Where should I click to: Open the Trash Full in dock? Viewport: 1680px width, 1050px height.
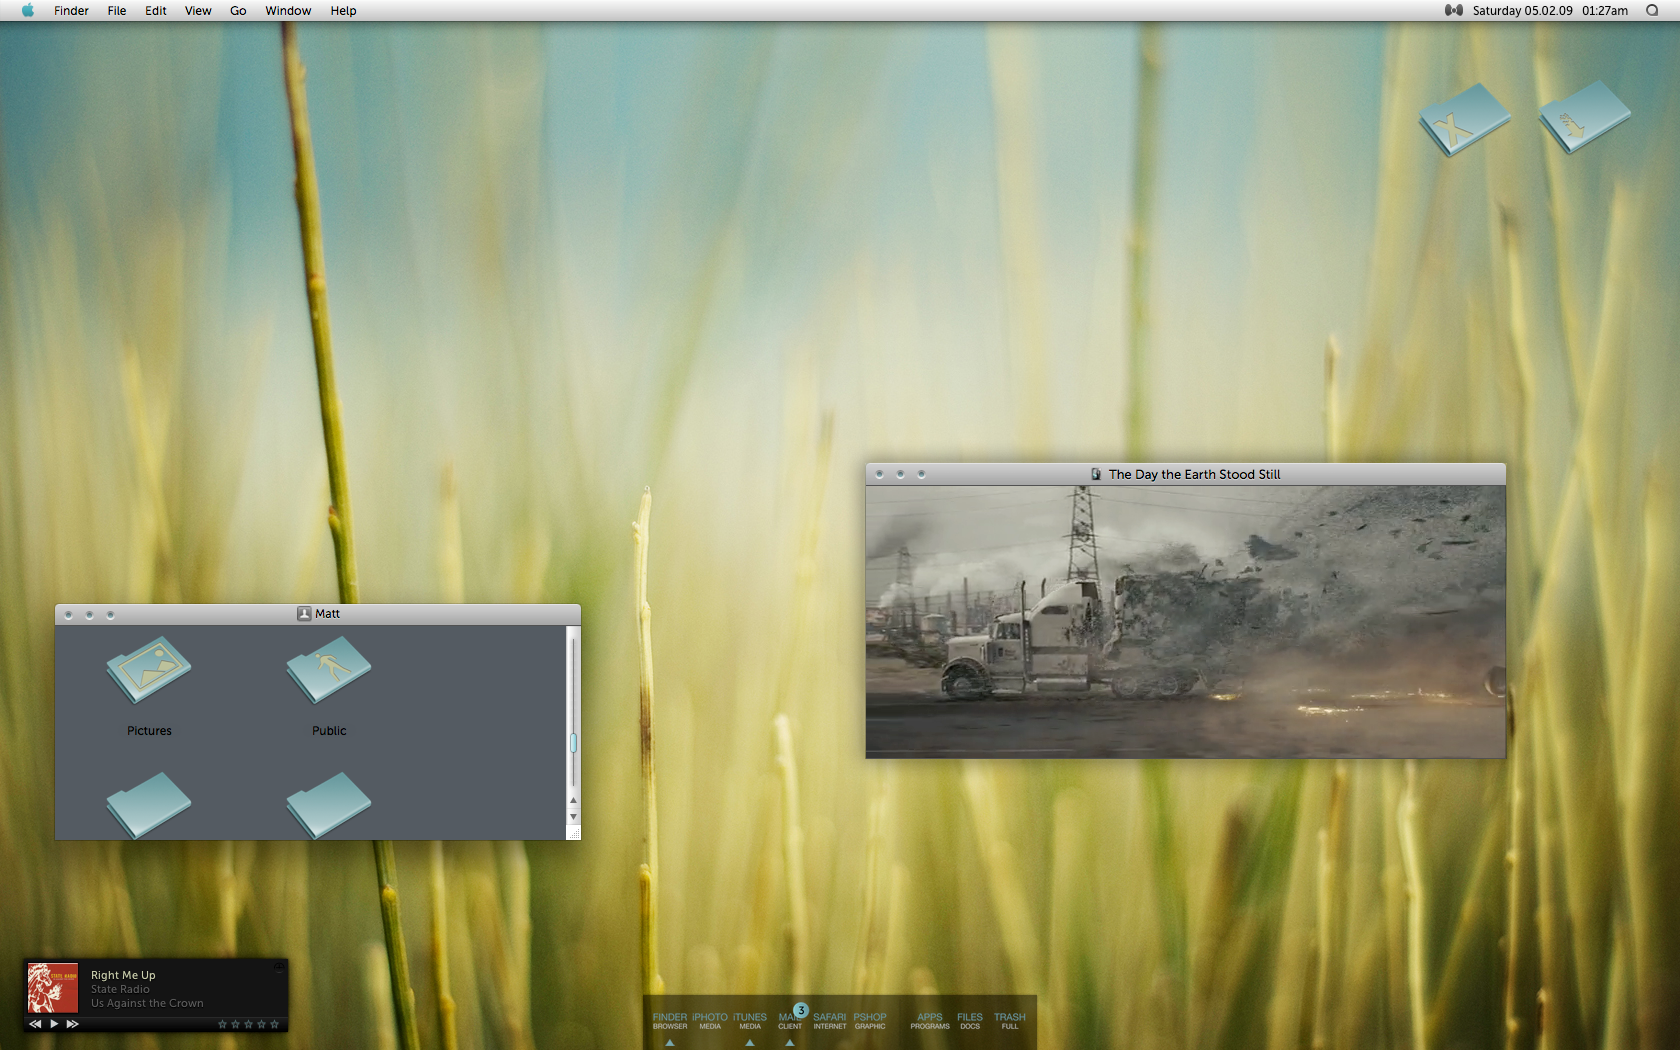coord(1010,1021)
